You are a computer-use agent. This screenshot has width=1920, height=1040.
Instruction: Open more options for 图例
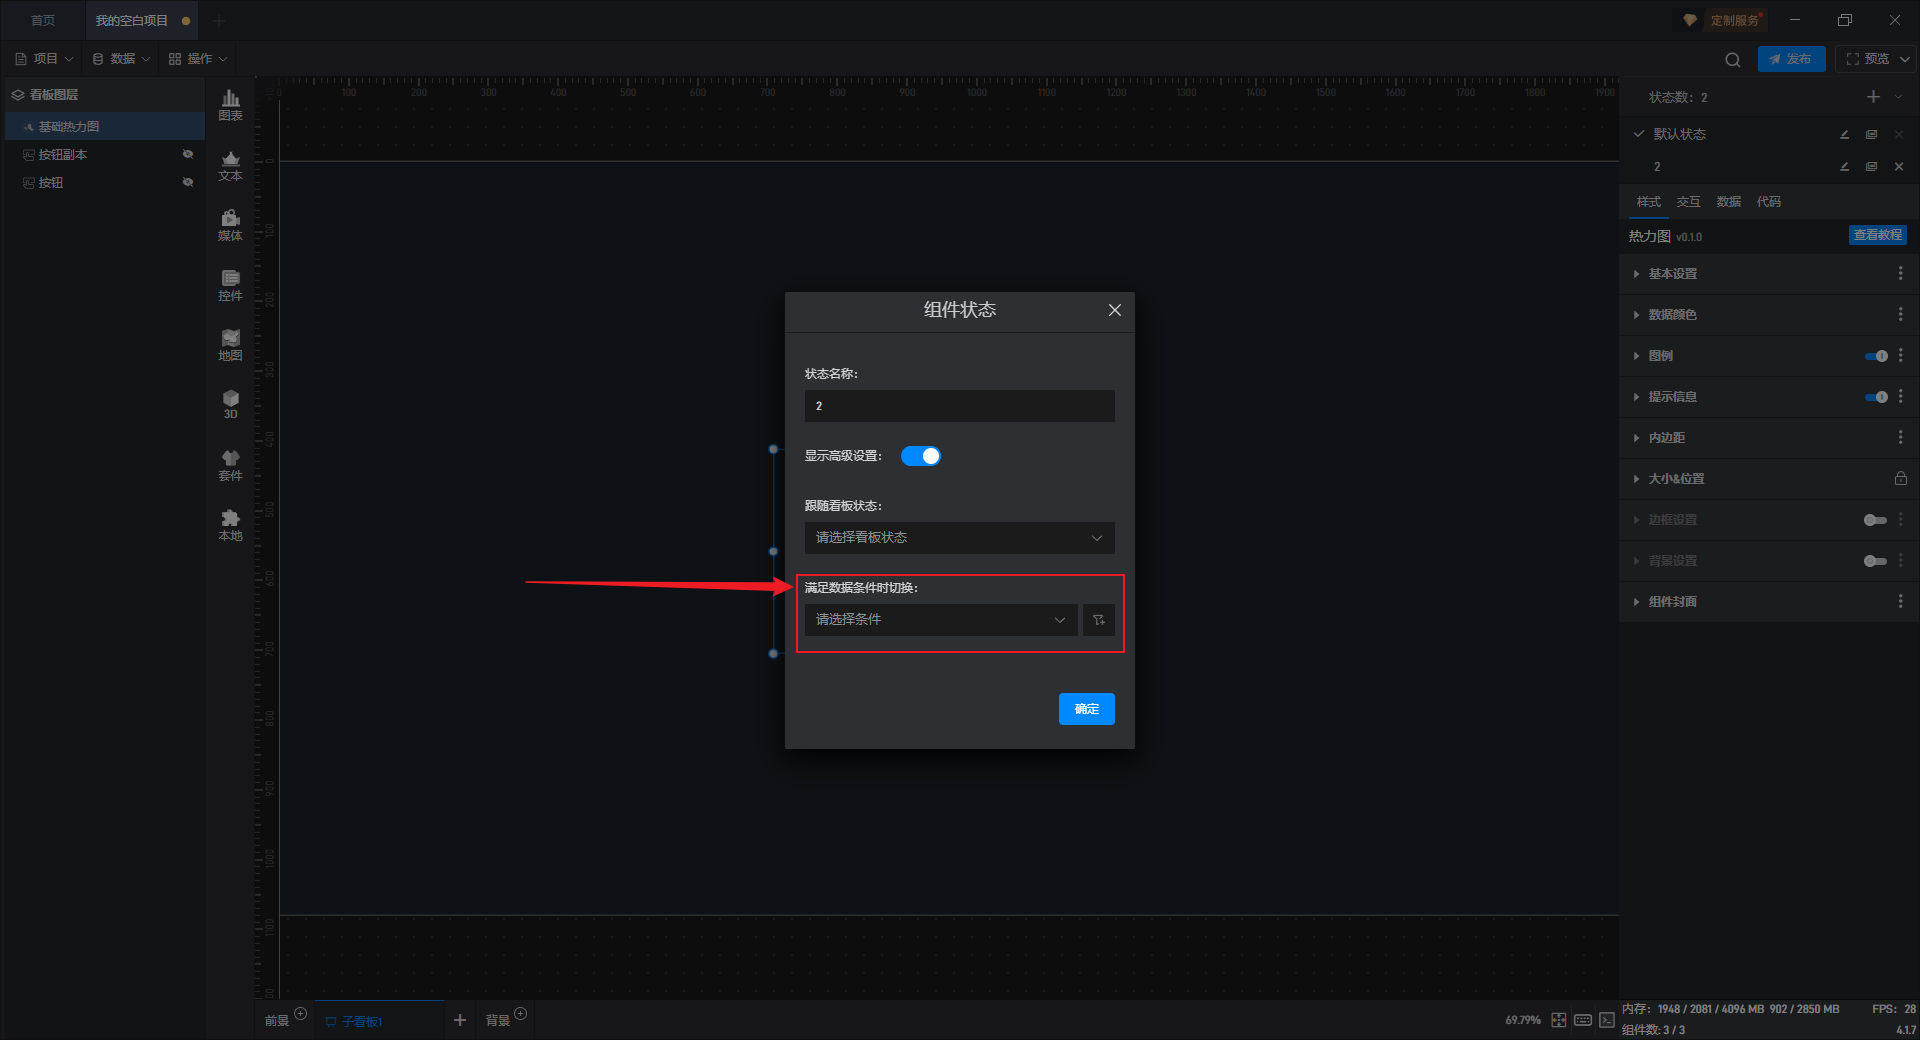point(1900,355)
